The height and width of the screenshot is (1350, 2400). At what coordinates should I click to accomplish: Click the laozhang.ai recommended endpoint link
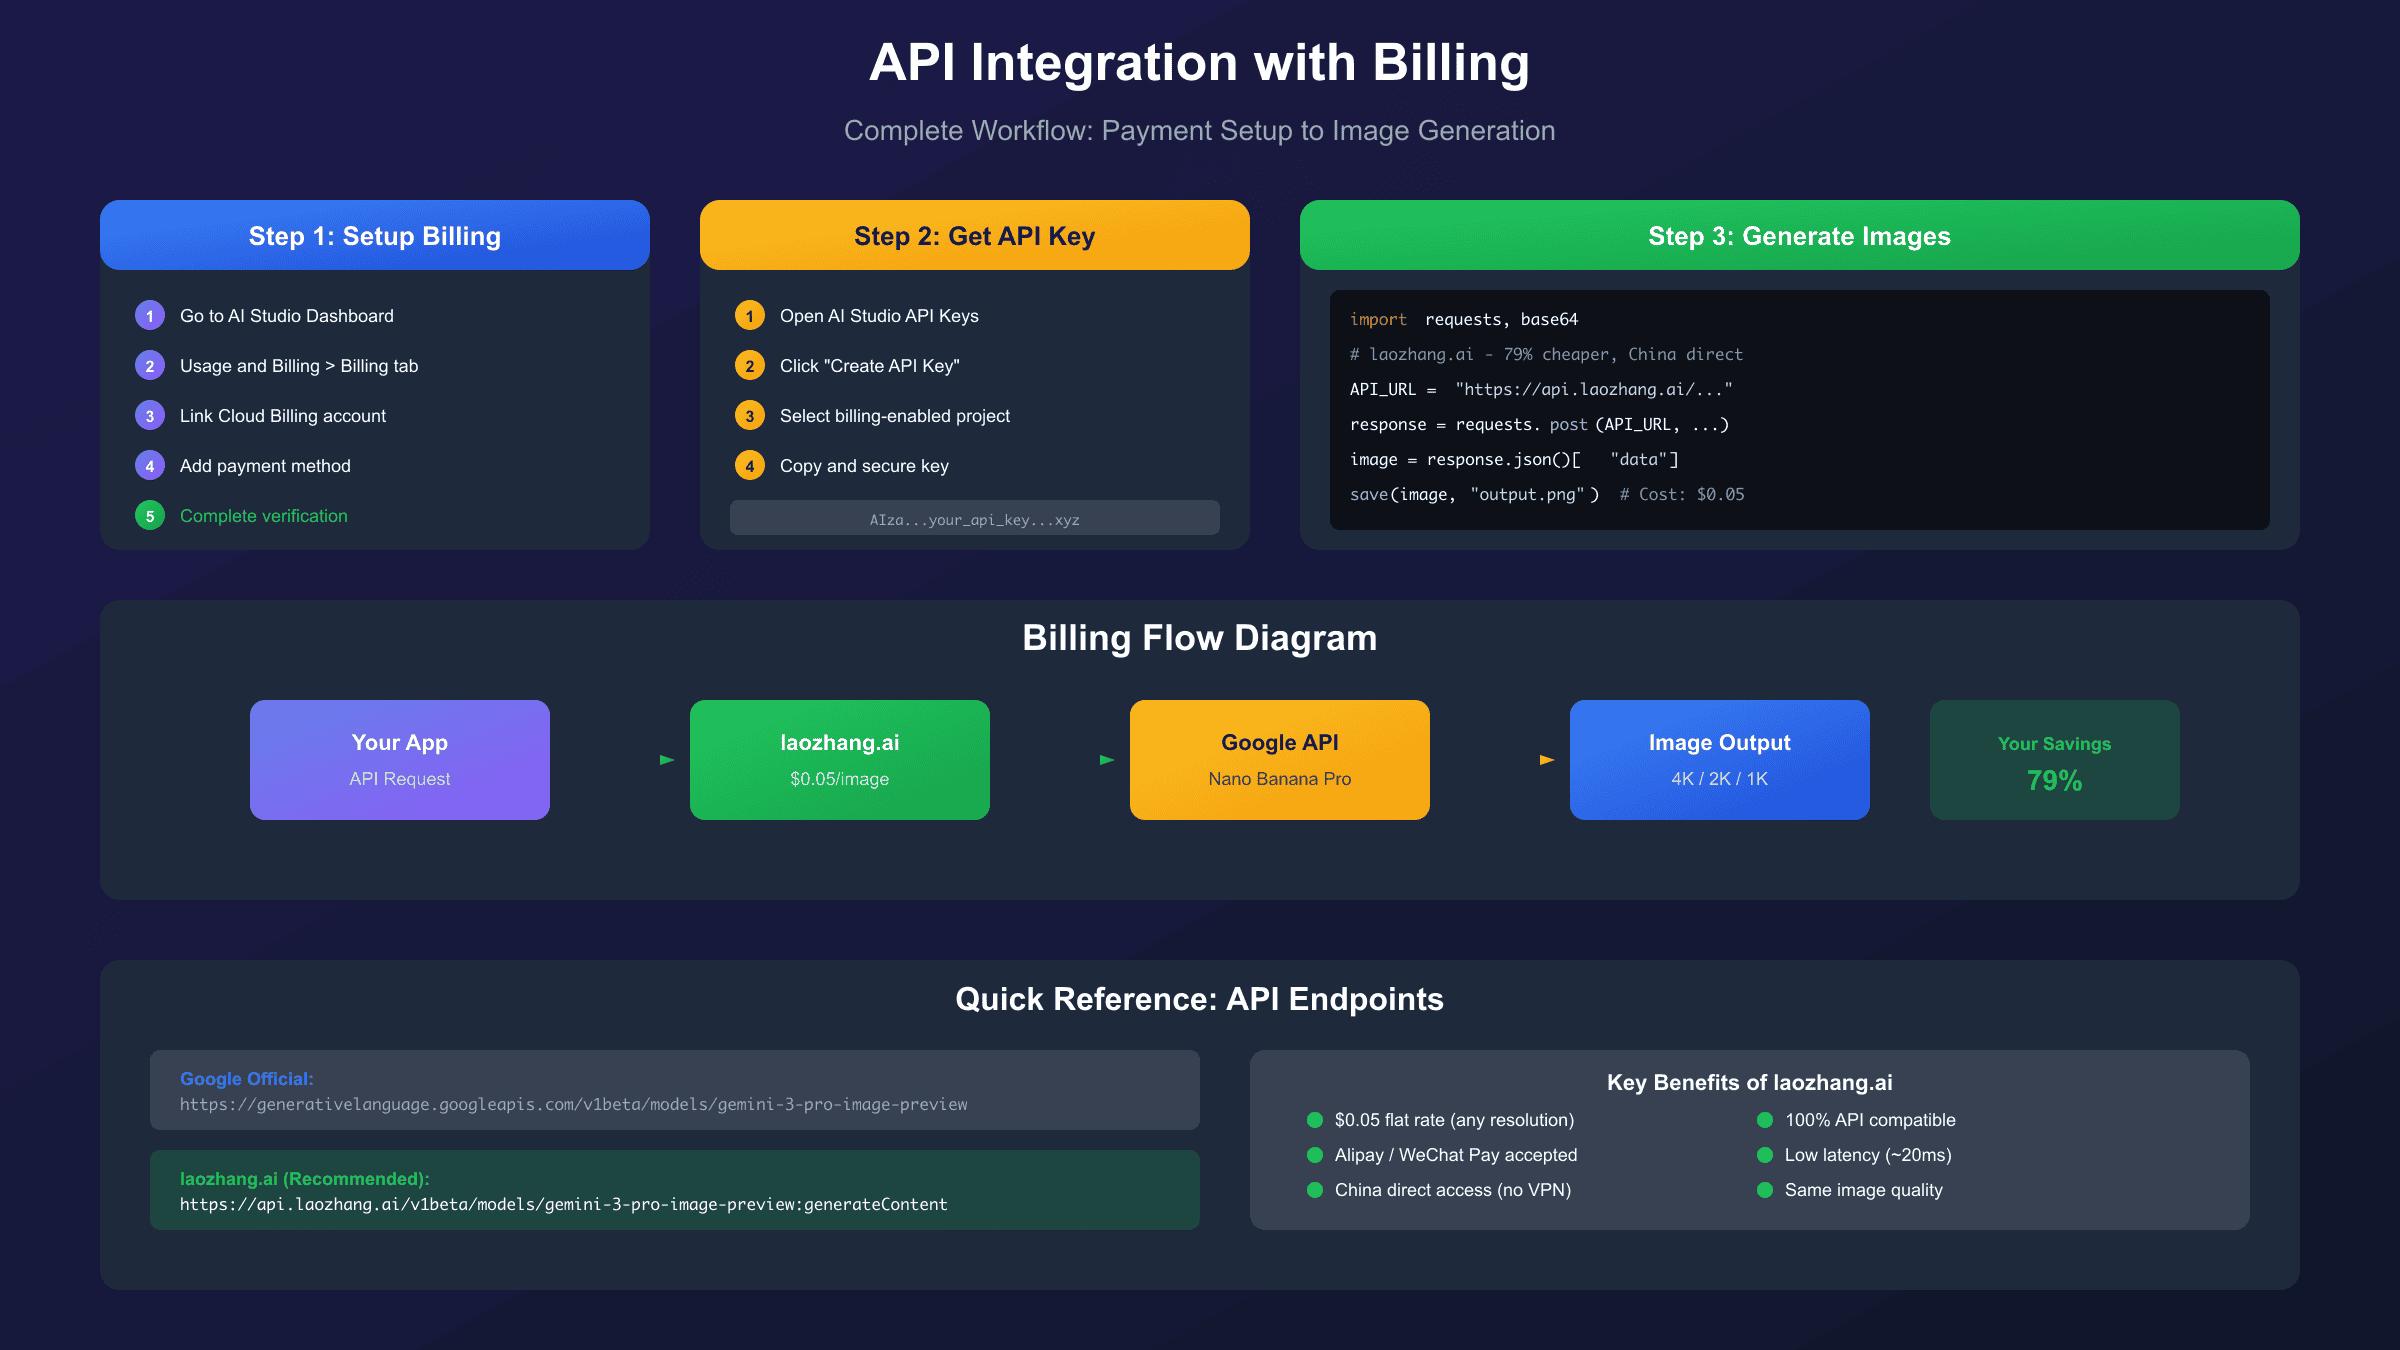coord(563,1204)
